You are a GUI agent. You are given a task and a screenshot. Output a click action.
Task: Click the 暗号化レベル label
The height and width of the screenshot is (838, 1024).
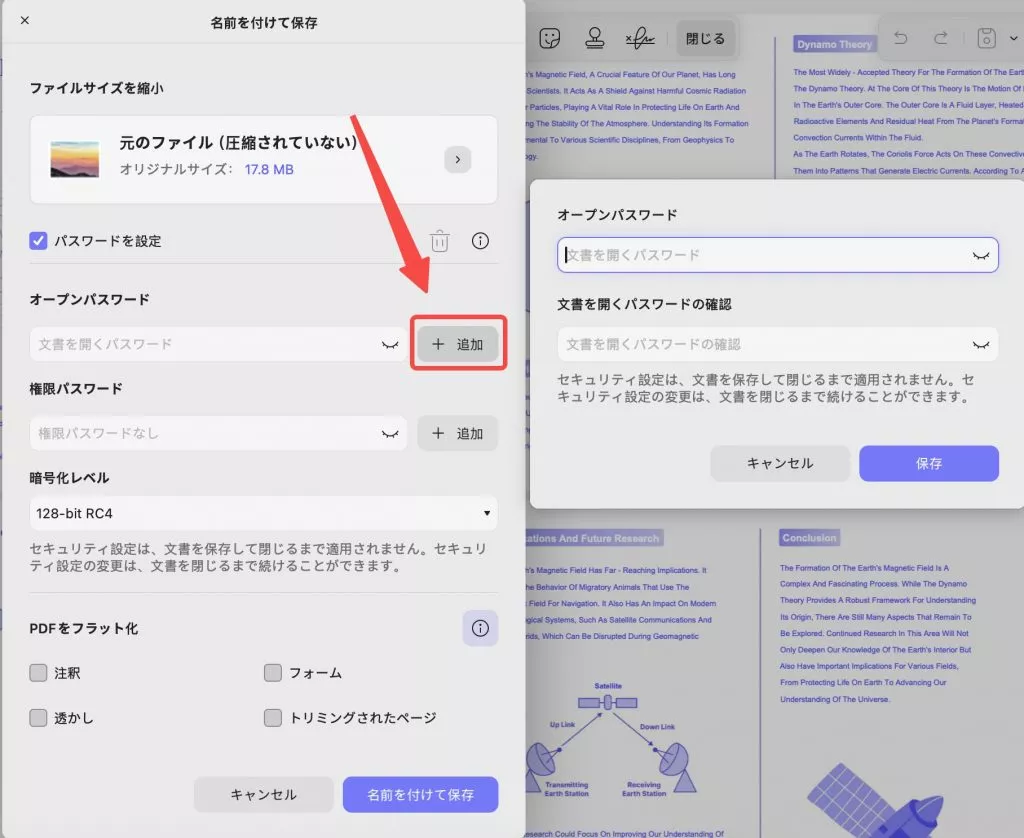[x=69, y=477]
